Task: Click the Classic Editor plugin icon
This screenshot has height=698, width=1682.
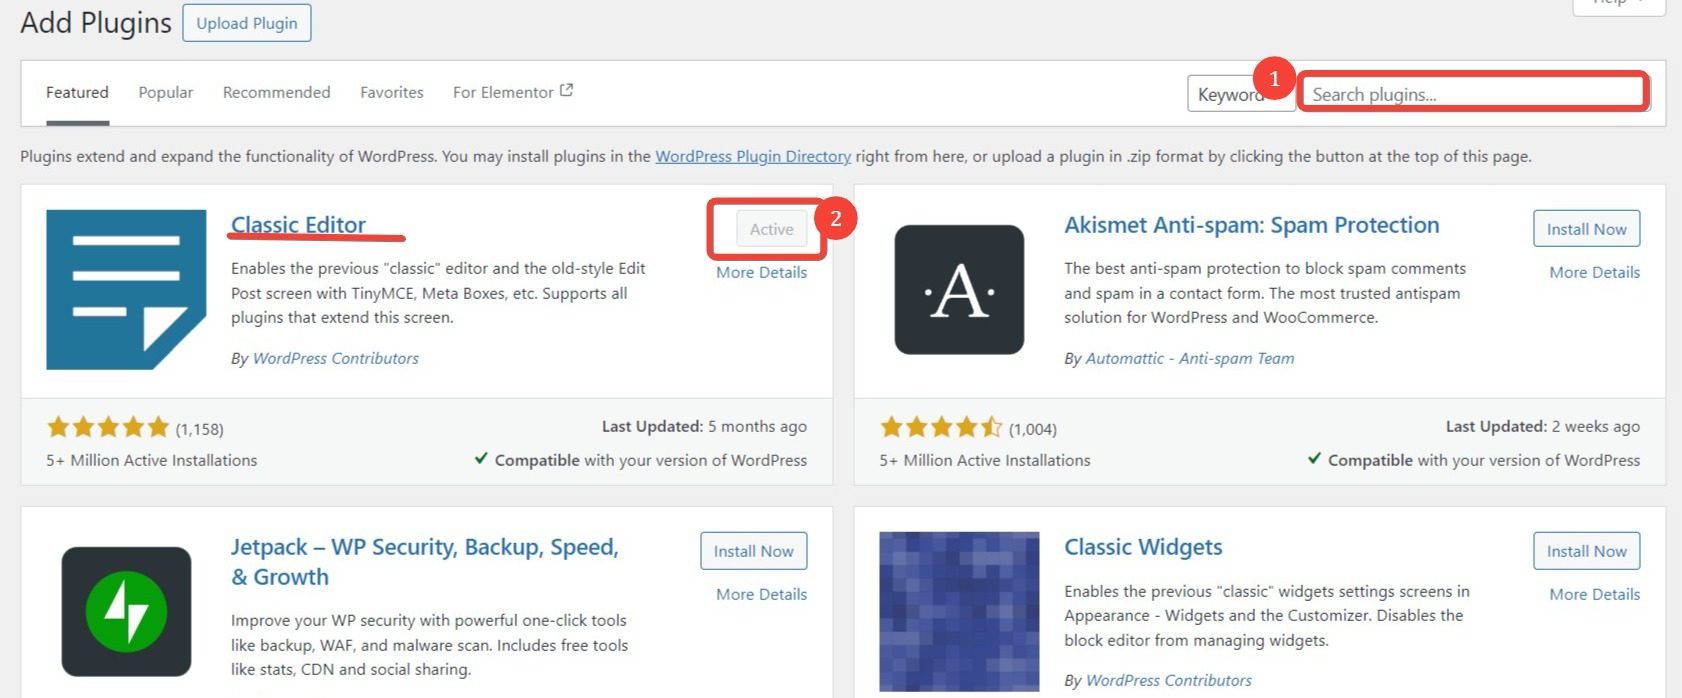Action: pyautogui.click(x=126, y=290)
